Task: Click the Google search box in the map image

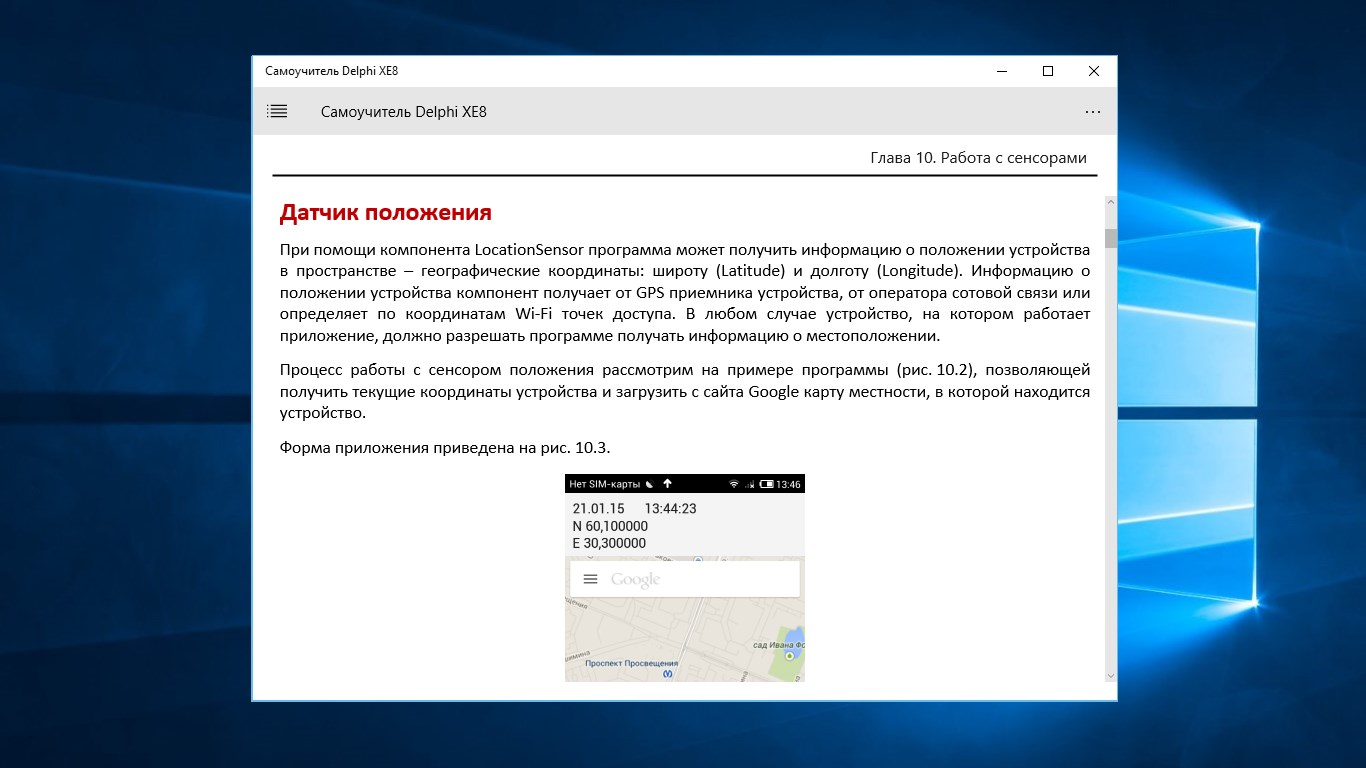Action: click(685, 579)
